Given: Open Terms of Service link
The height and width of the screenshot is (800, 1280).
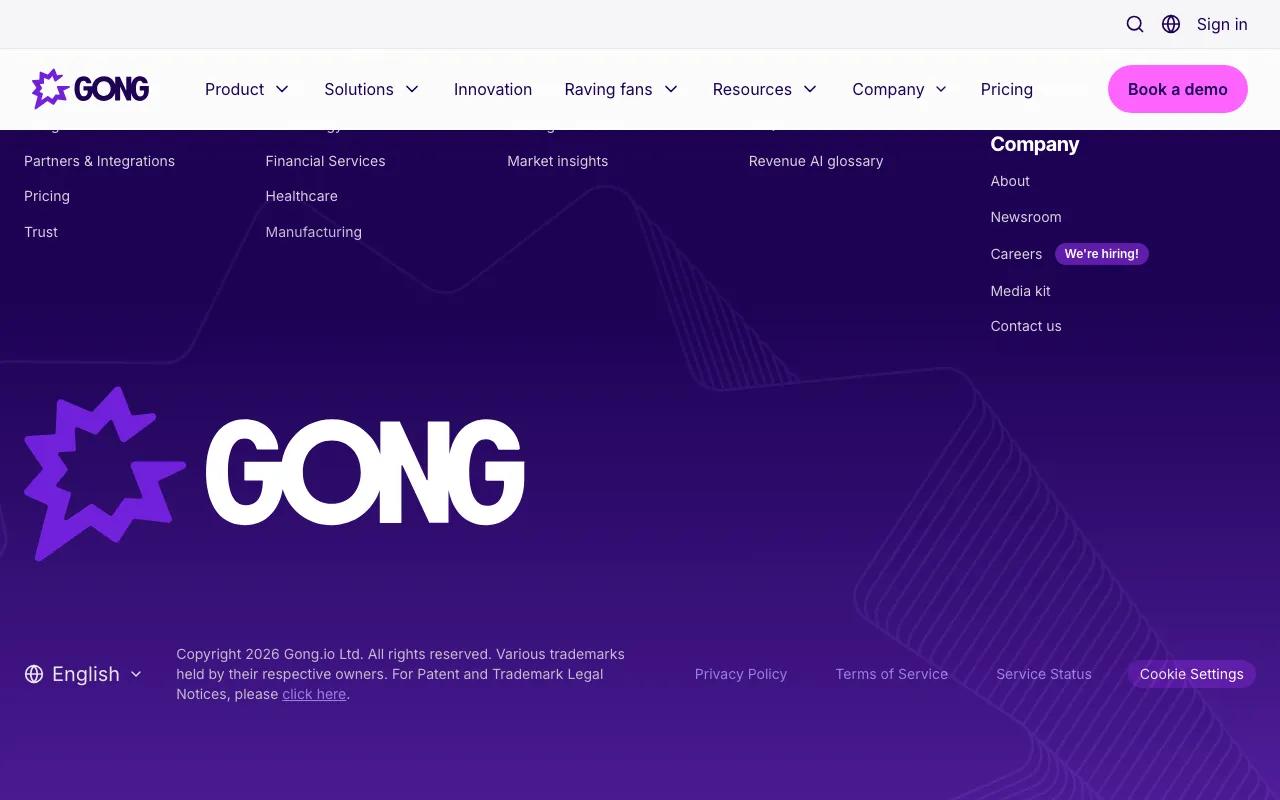Looking at the screenshot, I should [x=892, y=674].
